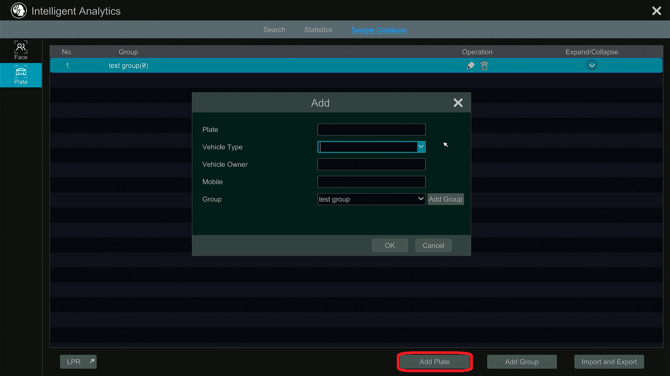Open the Sample Database tab
Image resolution: width=670 pixels, height=376 pixels.
pyautogui.click(x=379, y=30)
